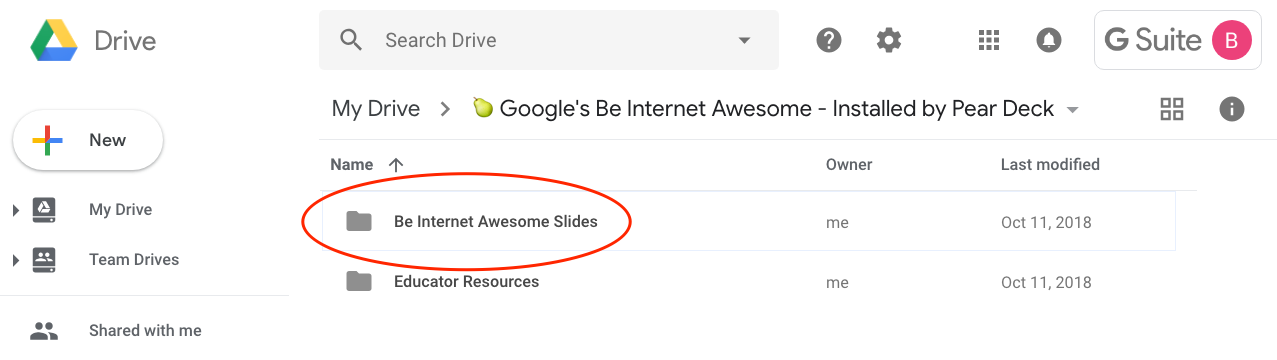Show folder details with info icon

(1232, 109)
